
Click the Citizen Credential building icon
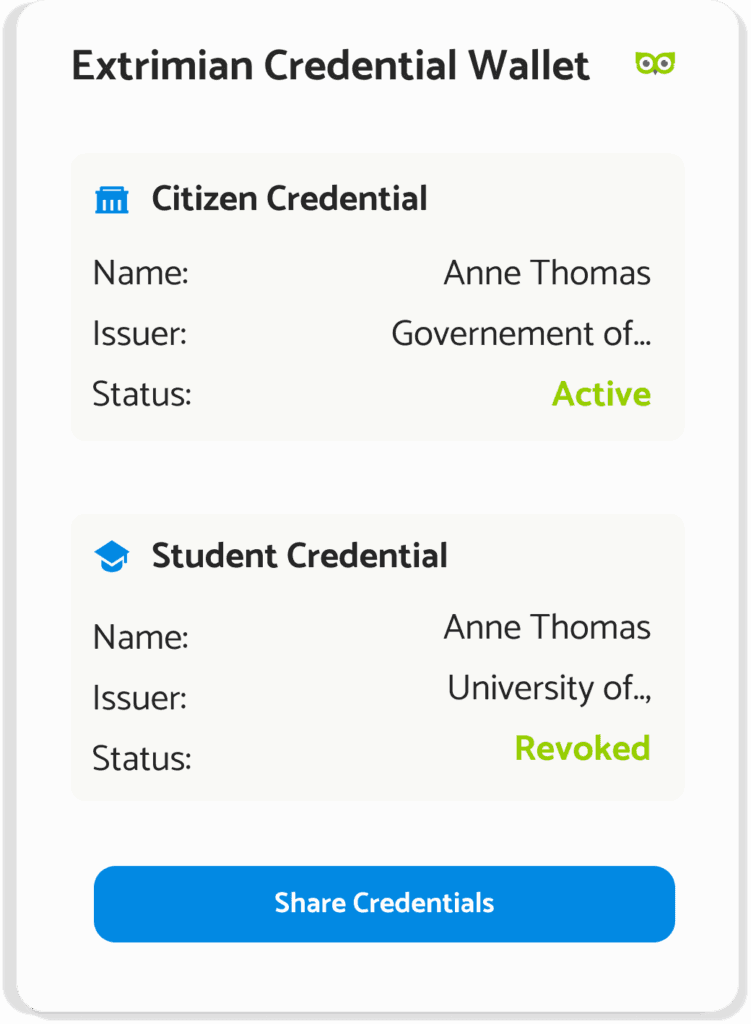click(112, 200)
